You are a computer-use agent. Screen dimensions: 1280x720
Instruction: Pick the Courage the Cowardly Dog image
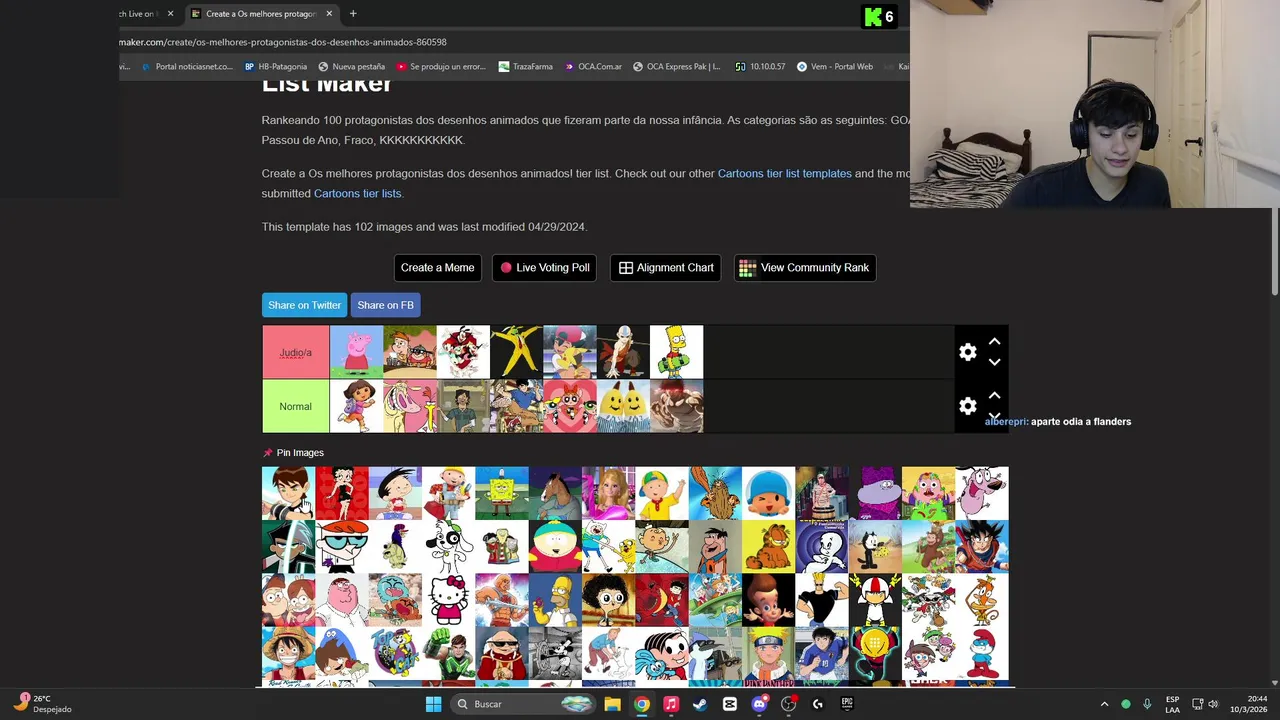coord(982,493)
